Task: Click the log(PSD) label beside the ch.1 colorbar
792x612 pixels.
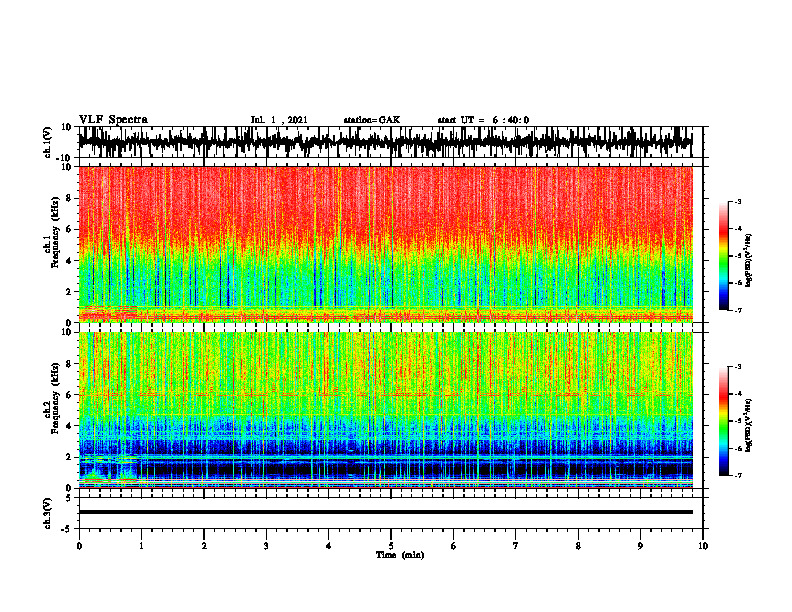Action: tap(748, 260)
